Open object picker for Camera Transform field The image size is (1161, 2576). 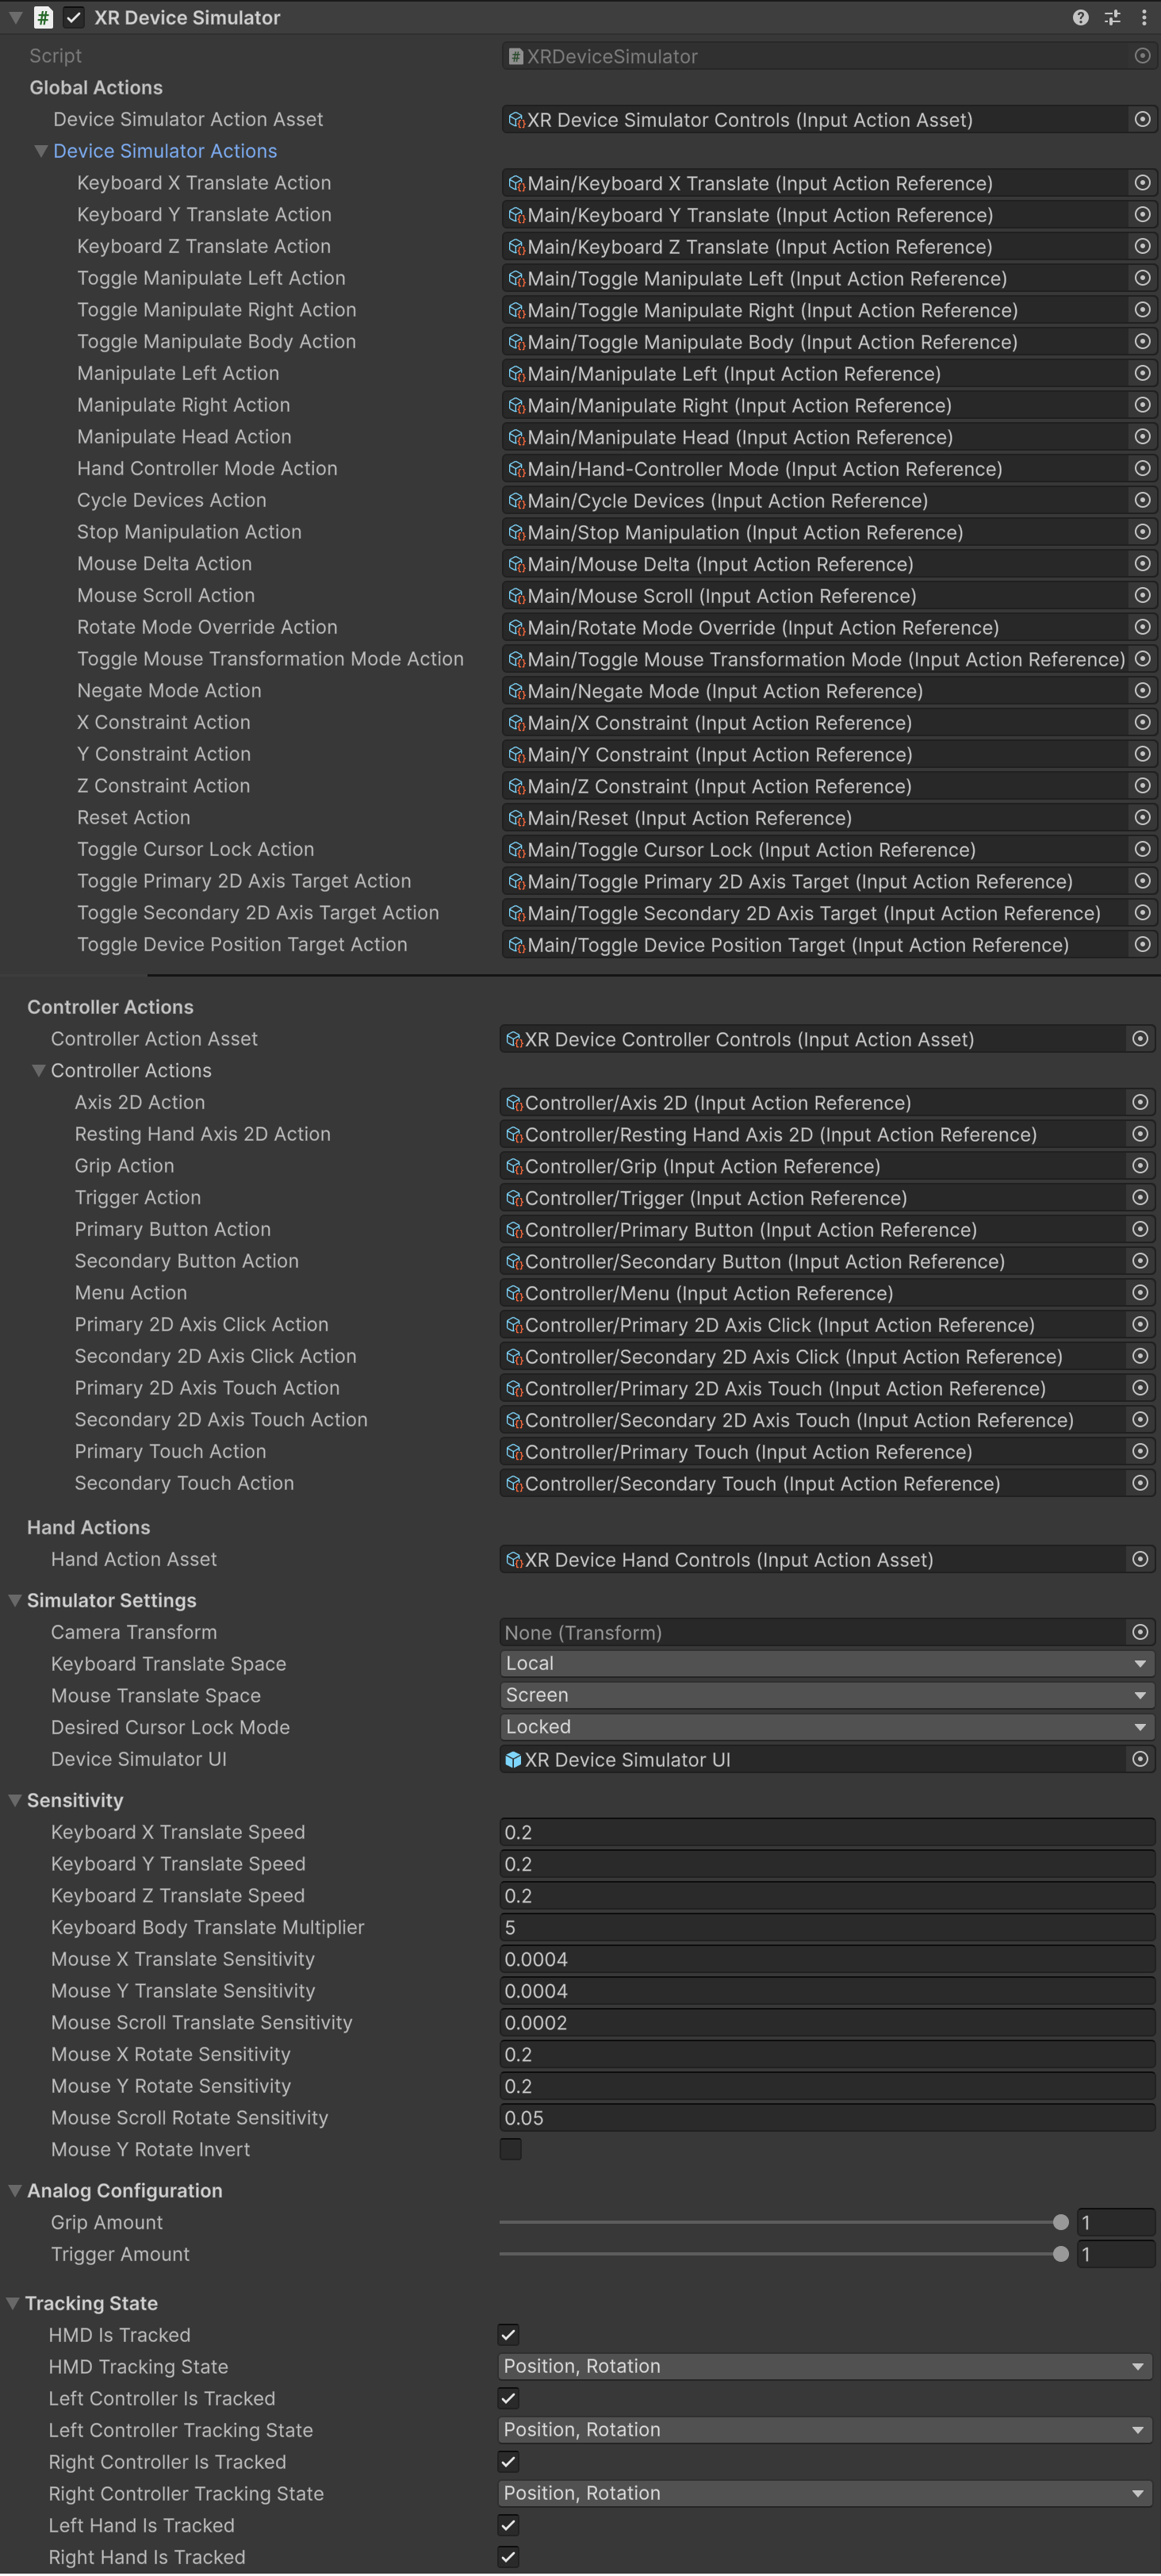coord(1140,1632)
